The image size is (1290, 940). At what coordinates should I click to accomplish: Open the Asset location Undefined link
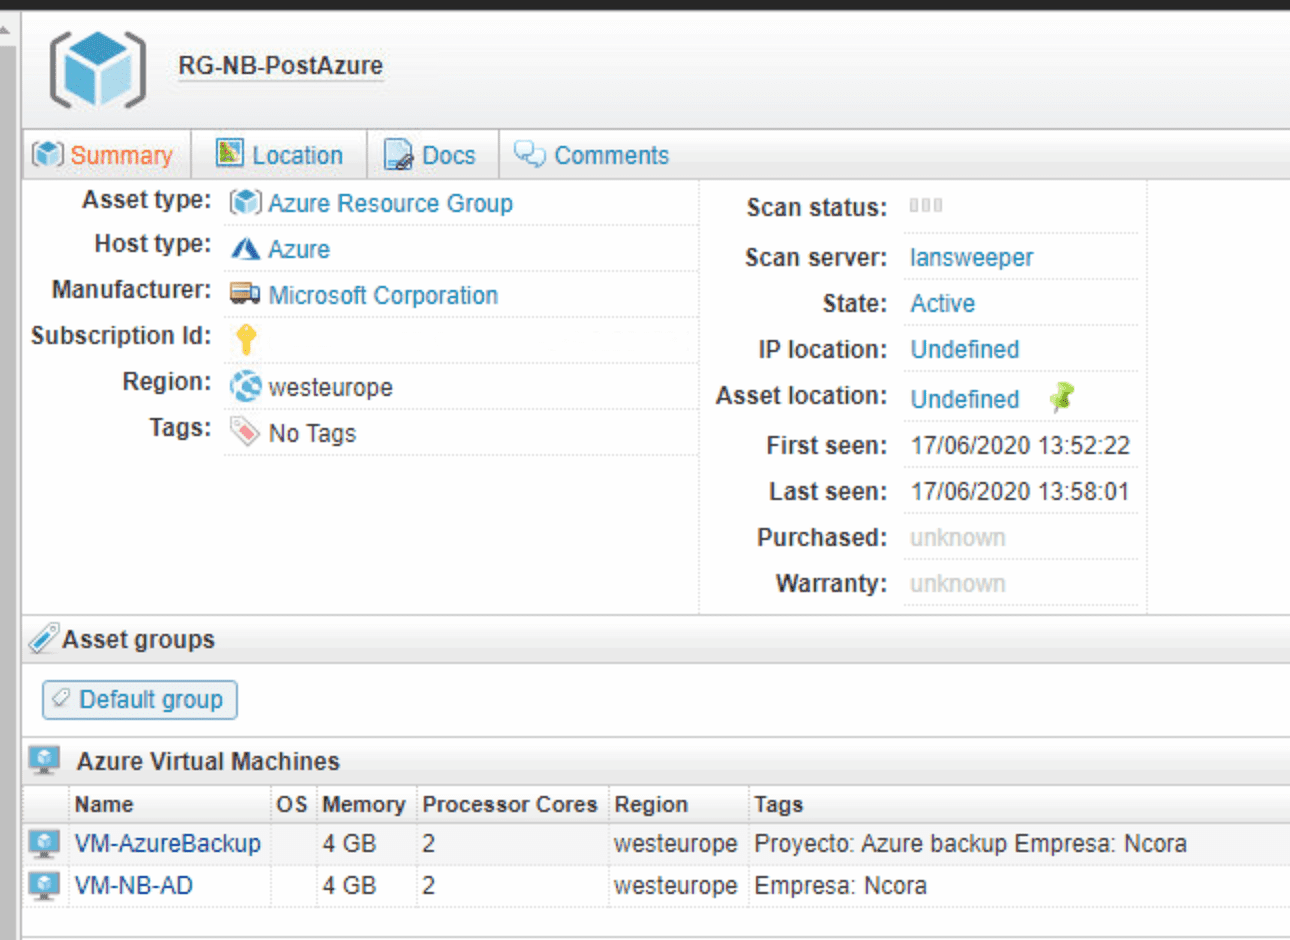click(964, 399)
